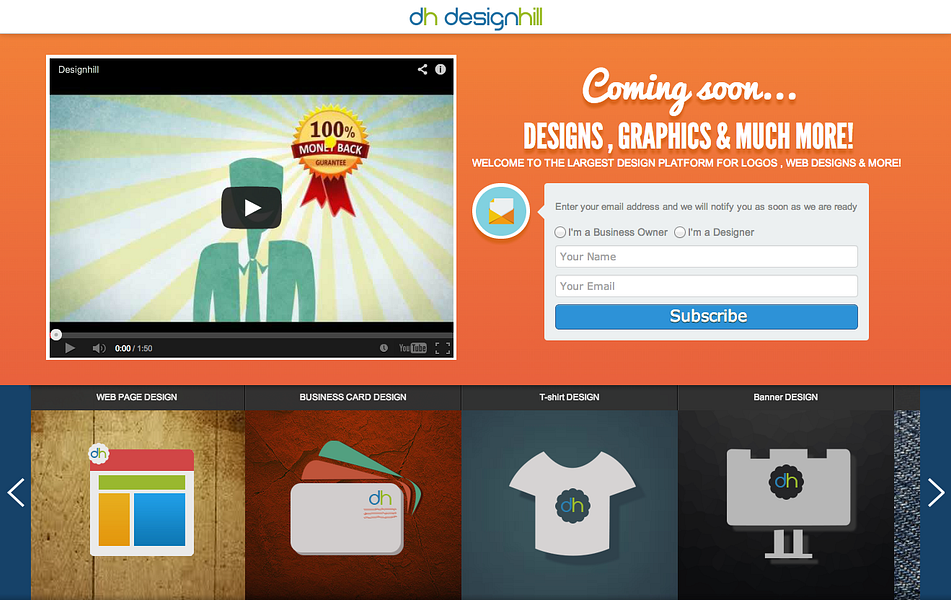The image size is (951, 600).
Task: Click the T-shirt illustration thumbnail
Action: (x=571, y=504)
